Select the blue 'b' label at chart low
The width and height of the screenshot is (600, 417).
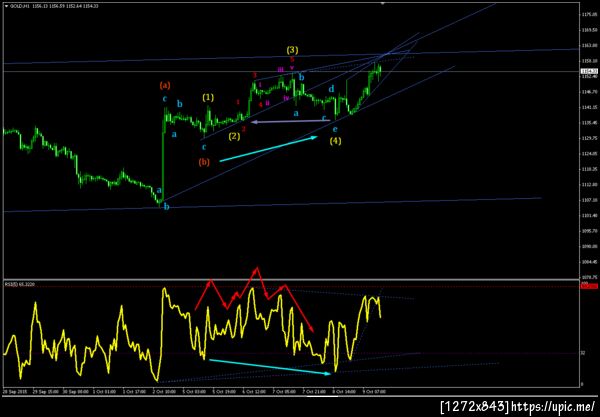pos(166,207)
